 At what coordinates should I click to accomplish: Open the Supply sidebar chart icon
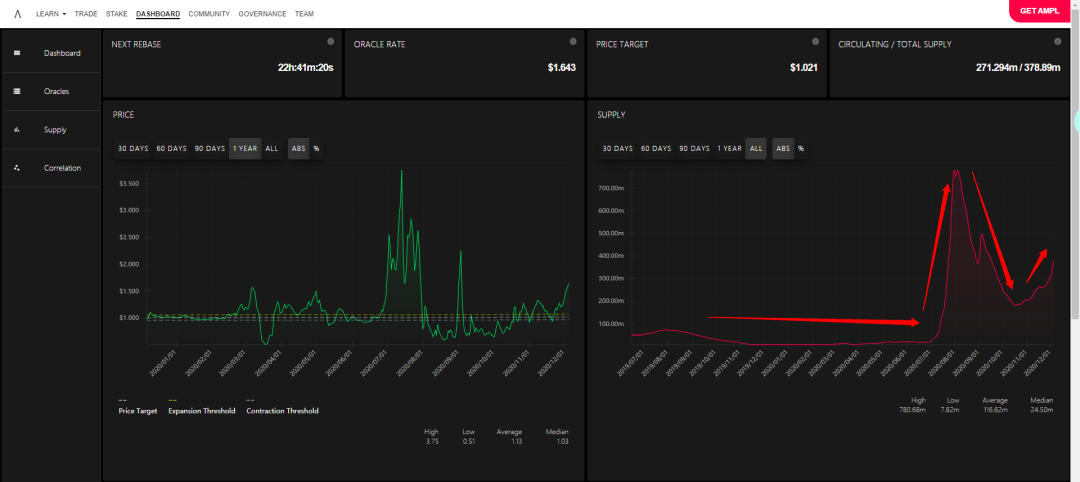coord(17,129)
